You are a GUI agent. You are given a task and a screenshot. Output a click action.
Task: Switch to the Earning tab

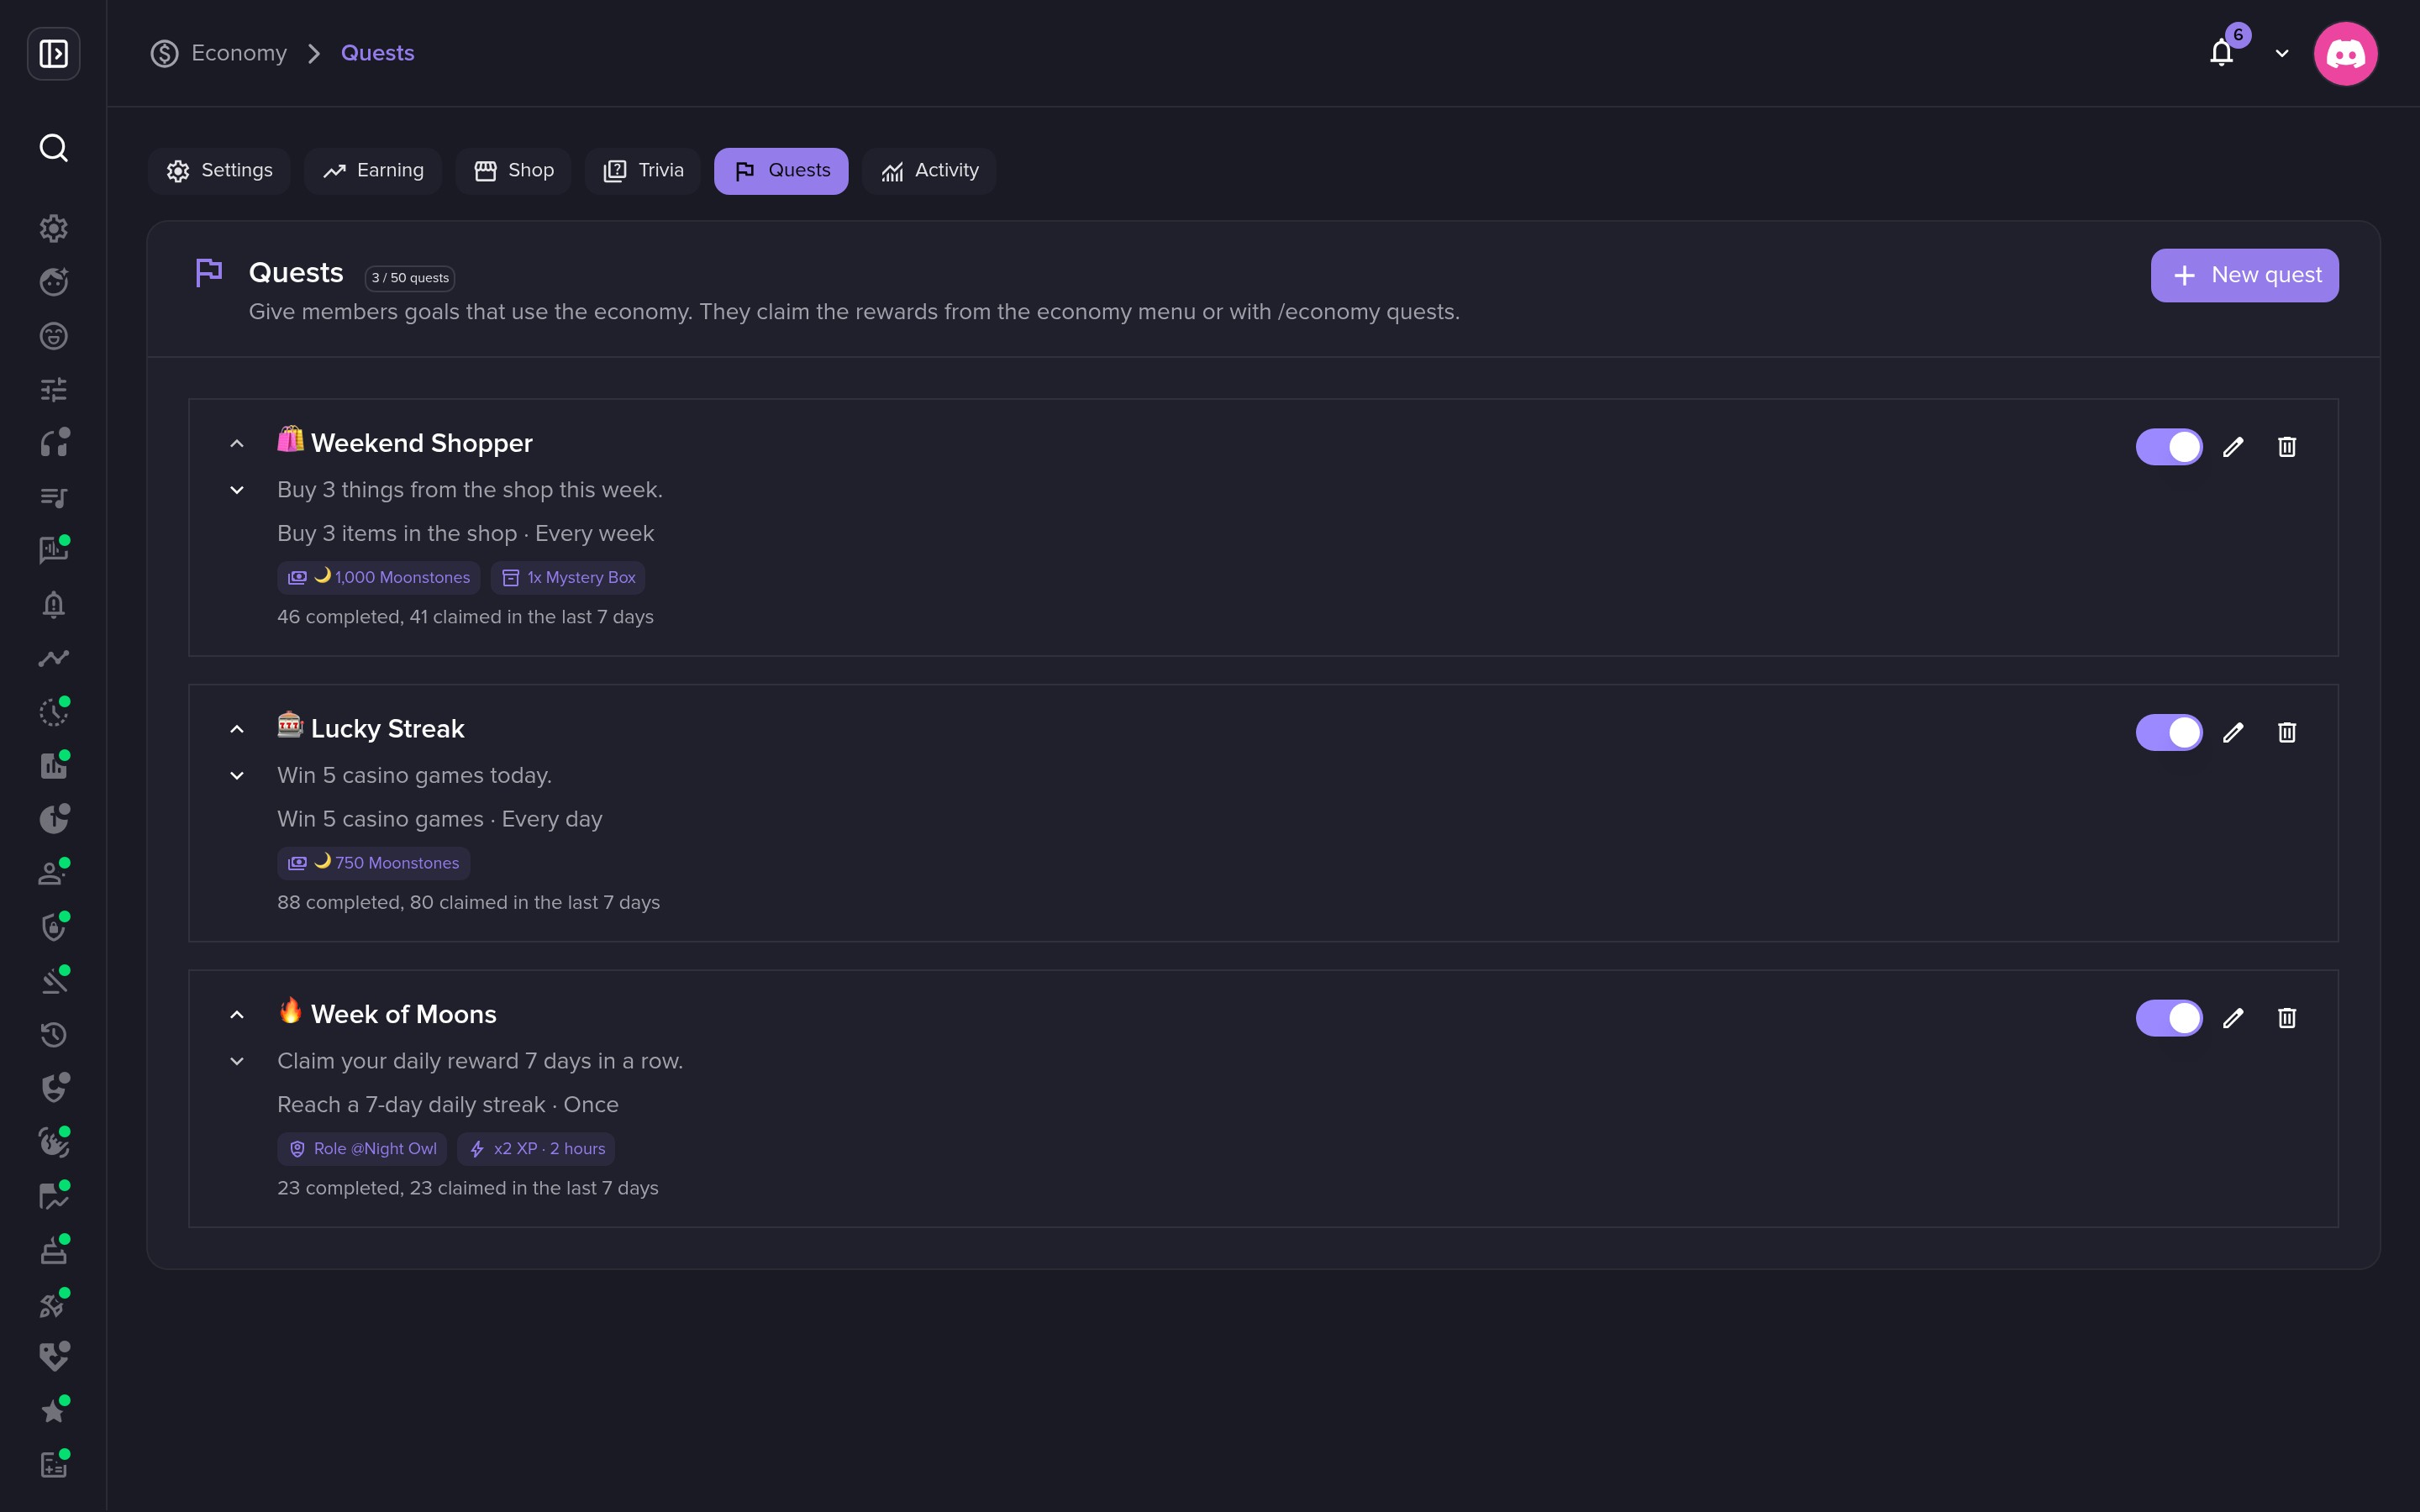coord(373,171)
